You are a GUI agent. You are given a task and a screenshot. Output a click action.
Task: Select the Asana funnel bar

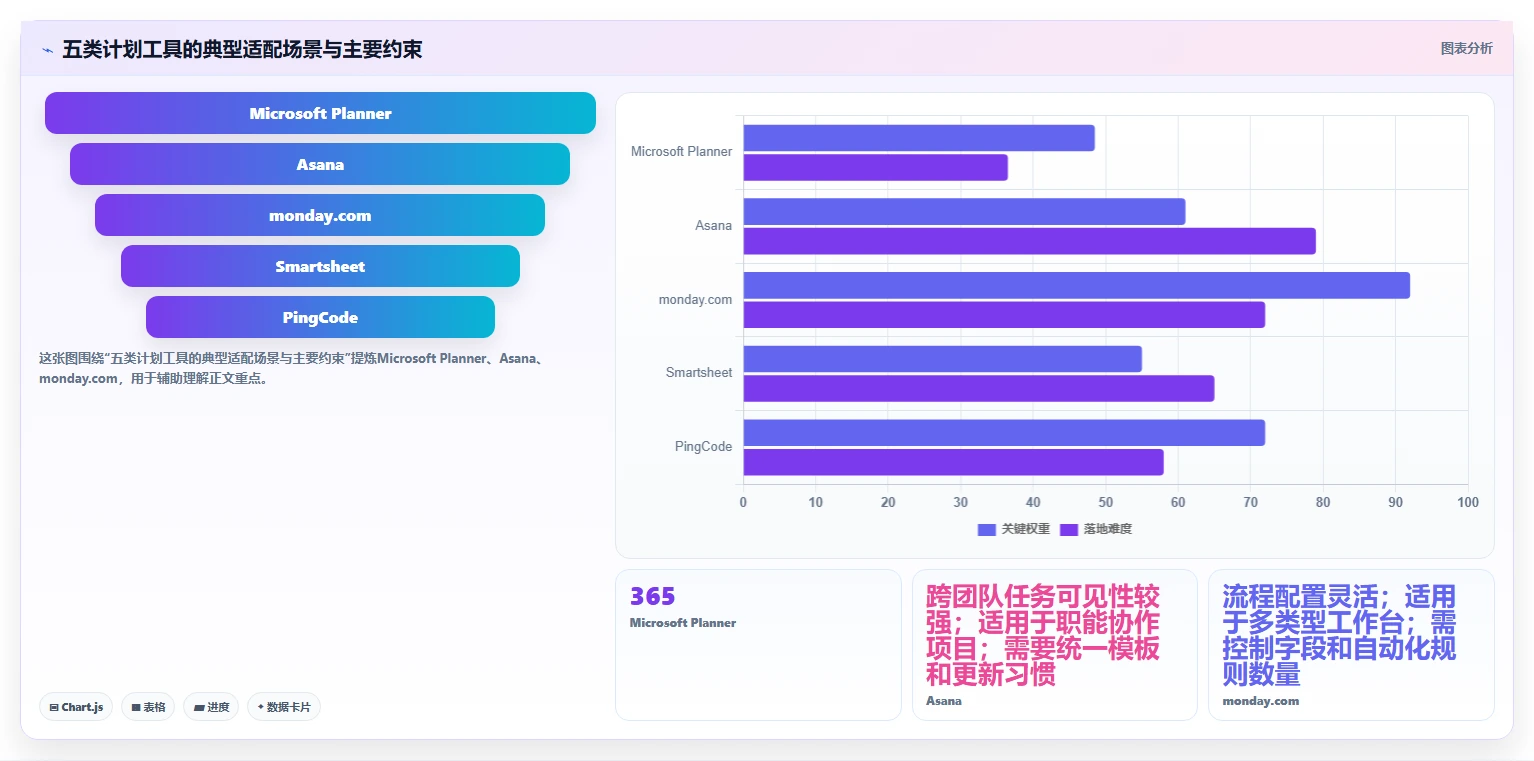(320, 164)
